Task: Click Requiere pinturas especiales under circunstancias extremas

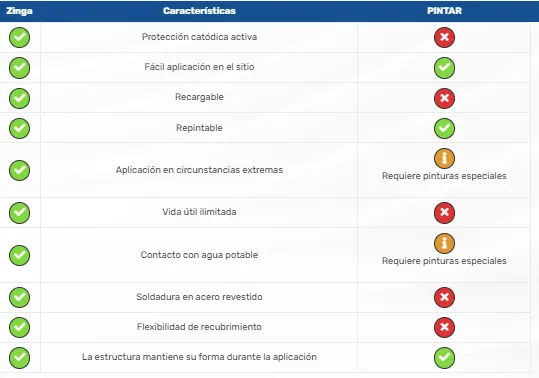Action: [444, 176]
